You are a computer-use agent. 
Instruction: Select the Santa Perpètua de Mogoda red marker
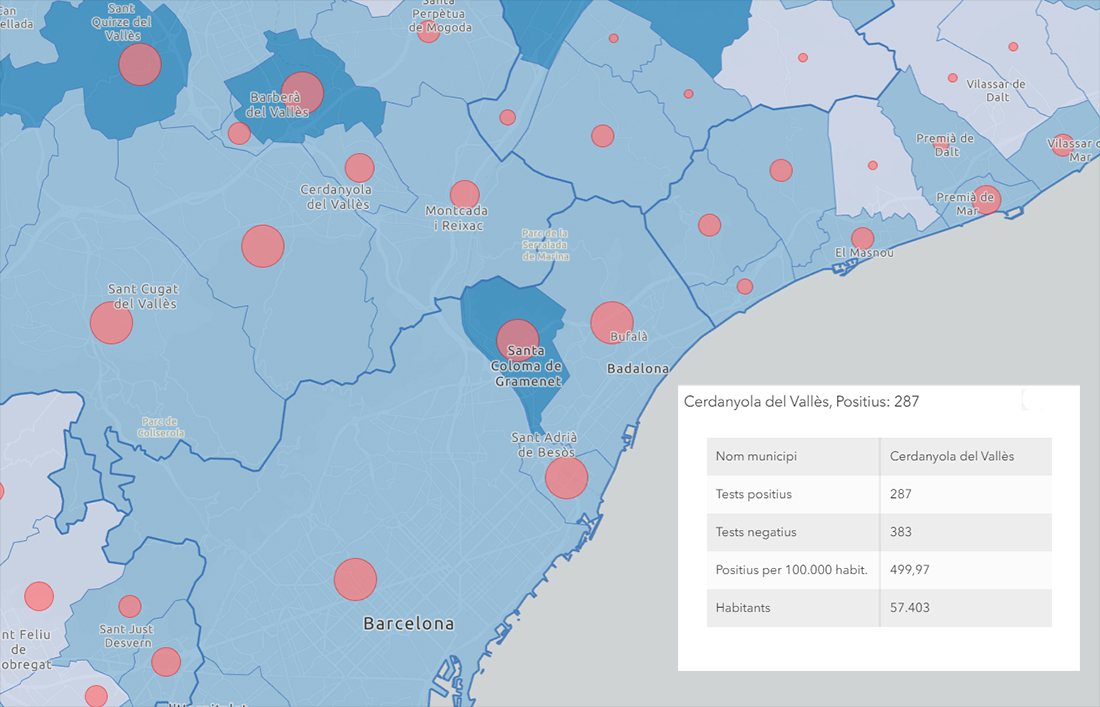pos(428,32)
